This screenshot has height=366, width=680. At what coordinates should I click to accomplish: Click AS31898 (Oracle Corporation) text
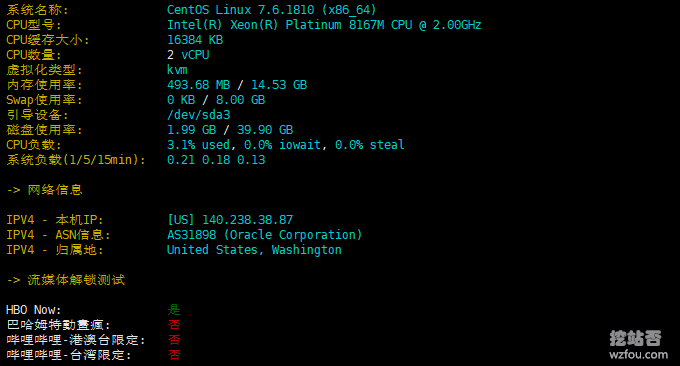coord(265,235)
